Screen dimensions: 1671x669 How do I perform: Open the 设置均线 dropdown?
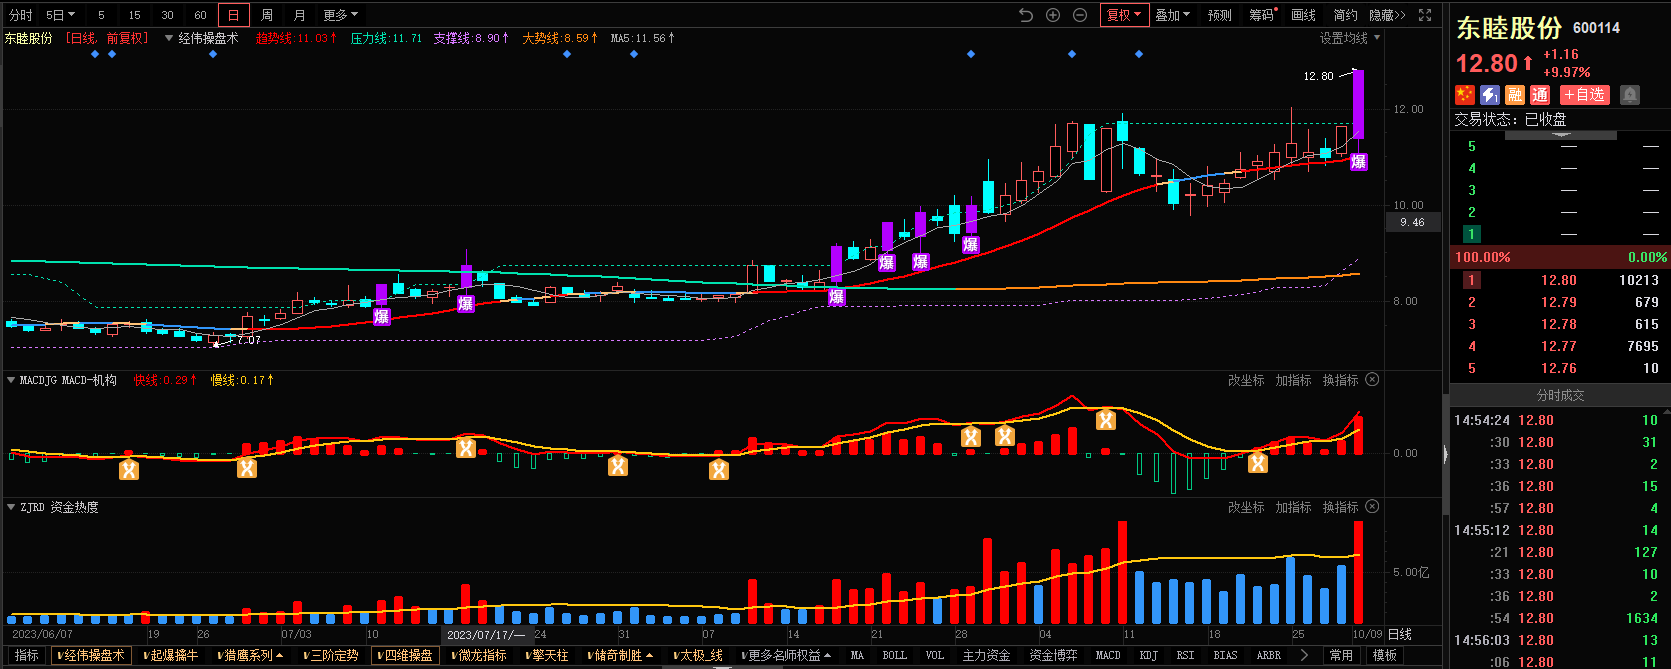coord(1349,38)
